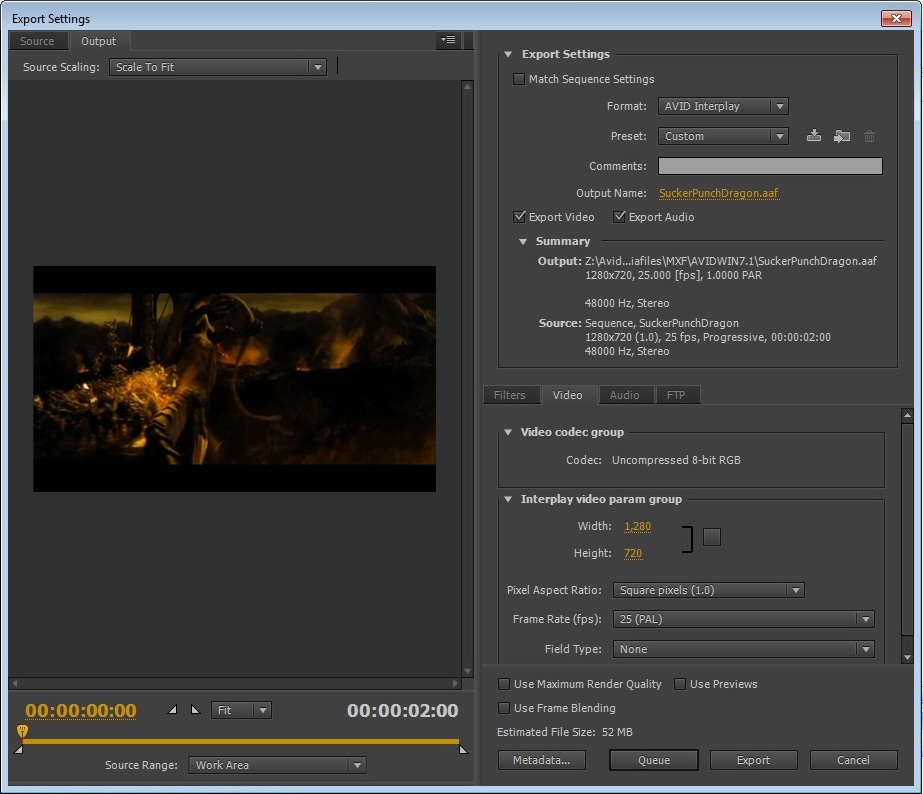Enable the Use Previews checkbox

click(680, 684)
